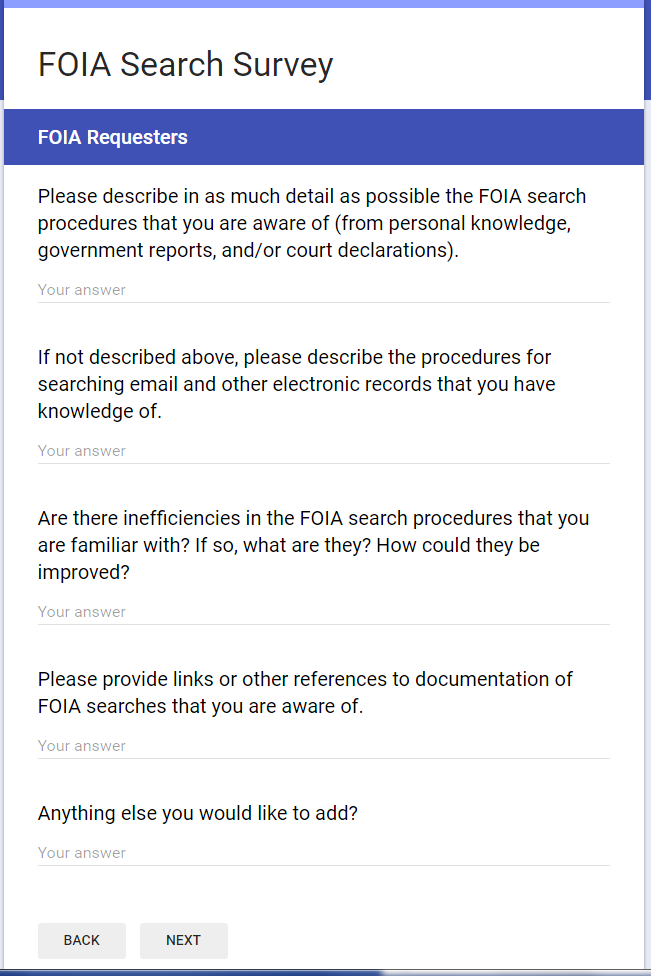Click the lavender page margin at the right edge
This screenshot has height=976, width=651.
coord(647,500)
